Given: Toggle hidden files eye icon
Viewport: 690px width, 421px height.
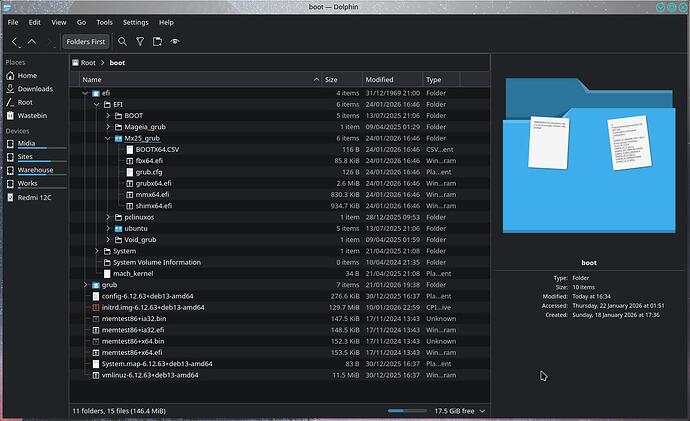Looking at the screenshot, I should click(x=175, y=42).
